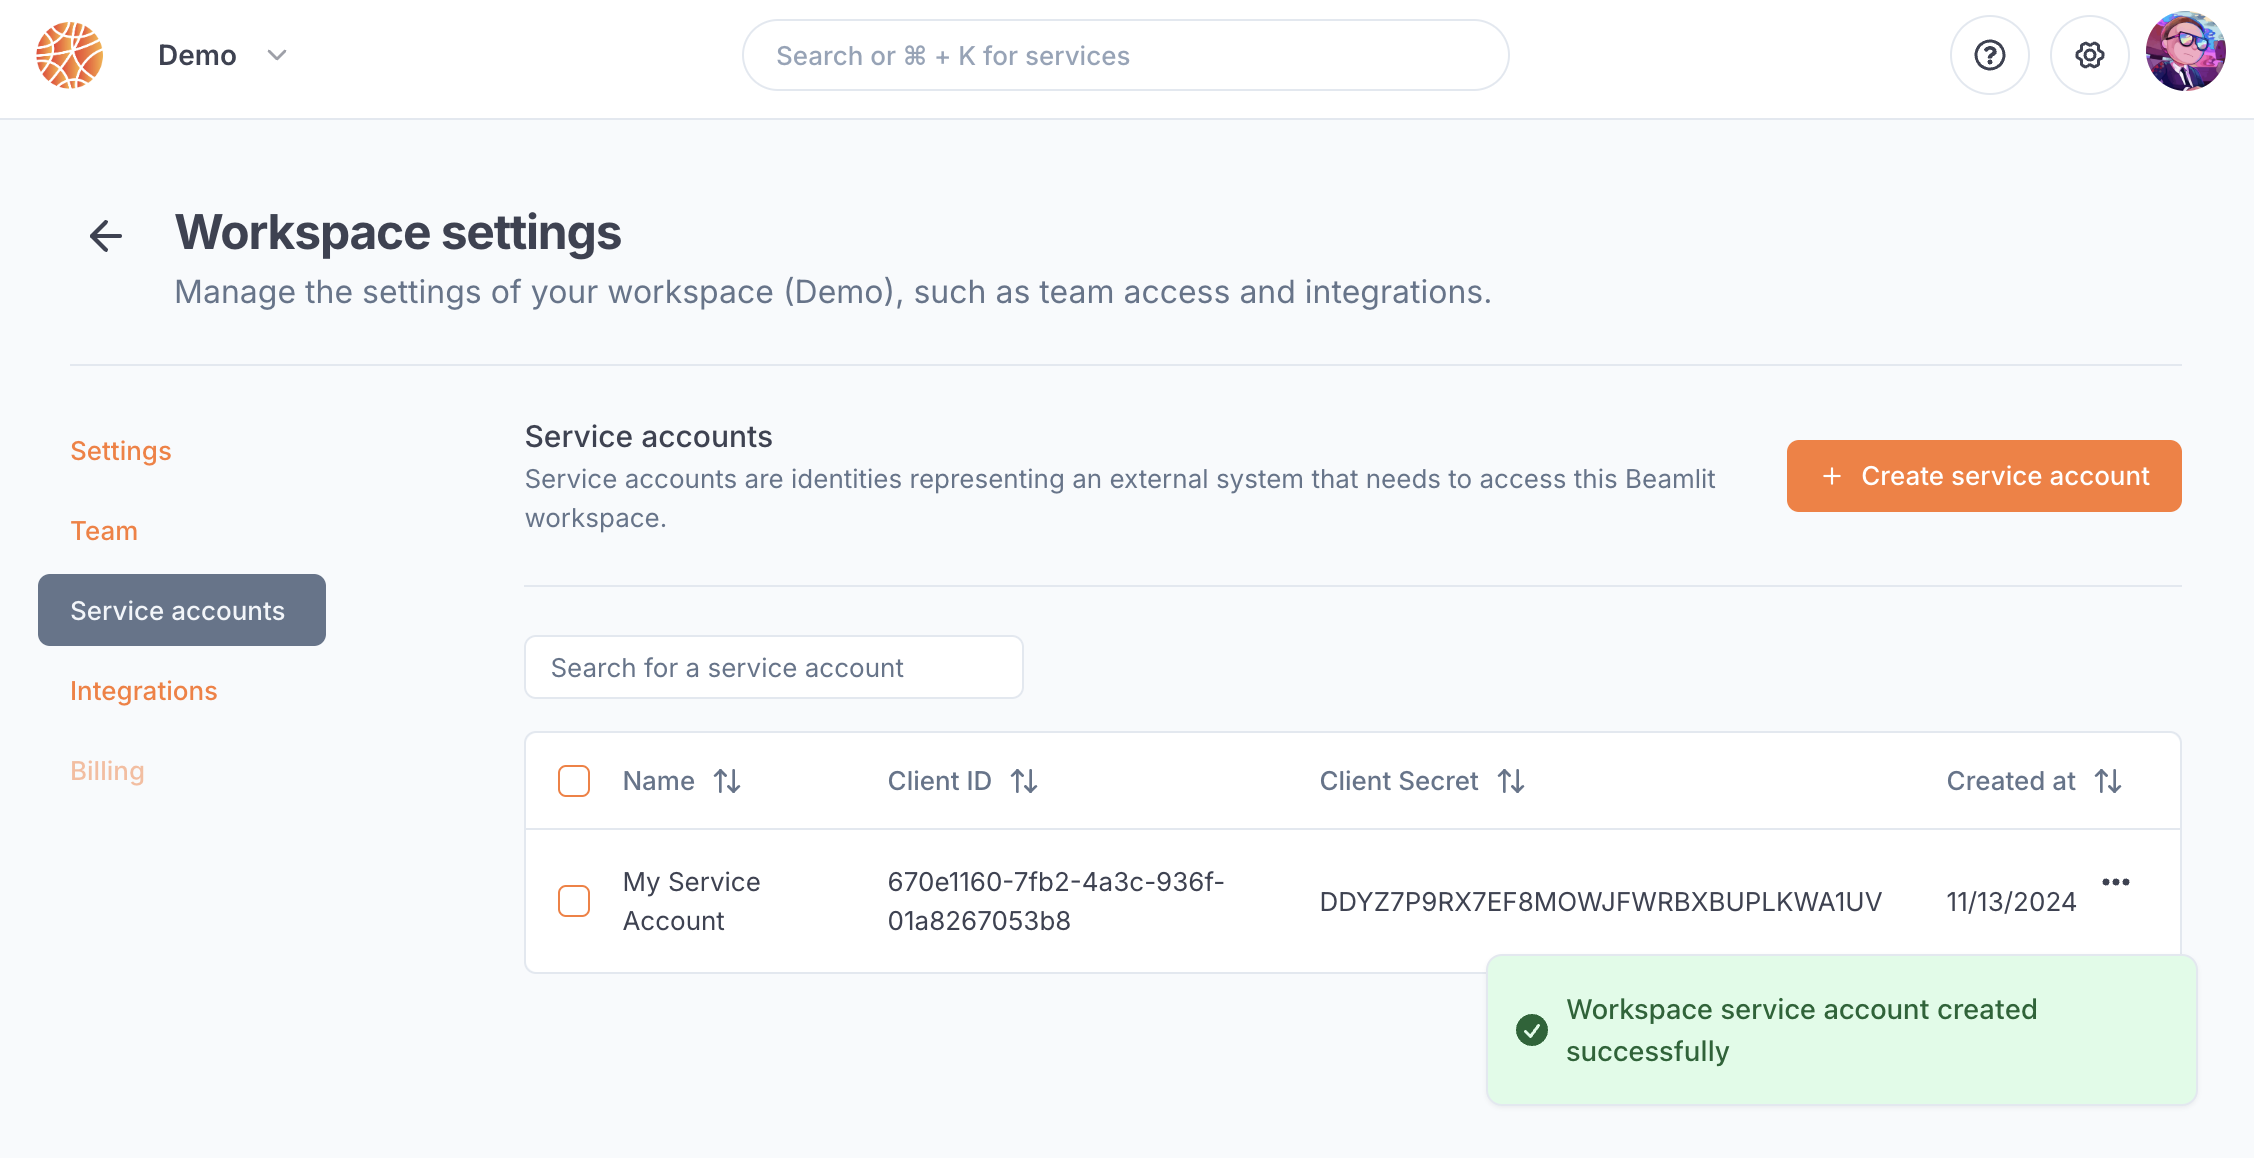Sort by Client Secret arrows icon
Image resolution: width=2254 pixels, height=1158 pixels.
[x=1511, y=781]
